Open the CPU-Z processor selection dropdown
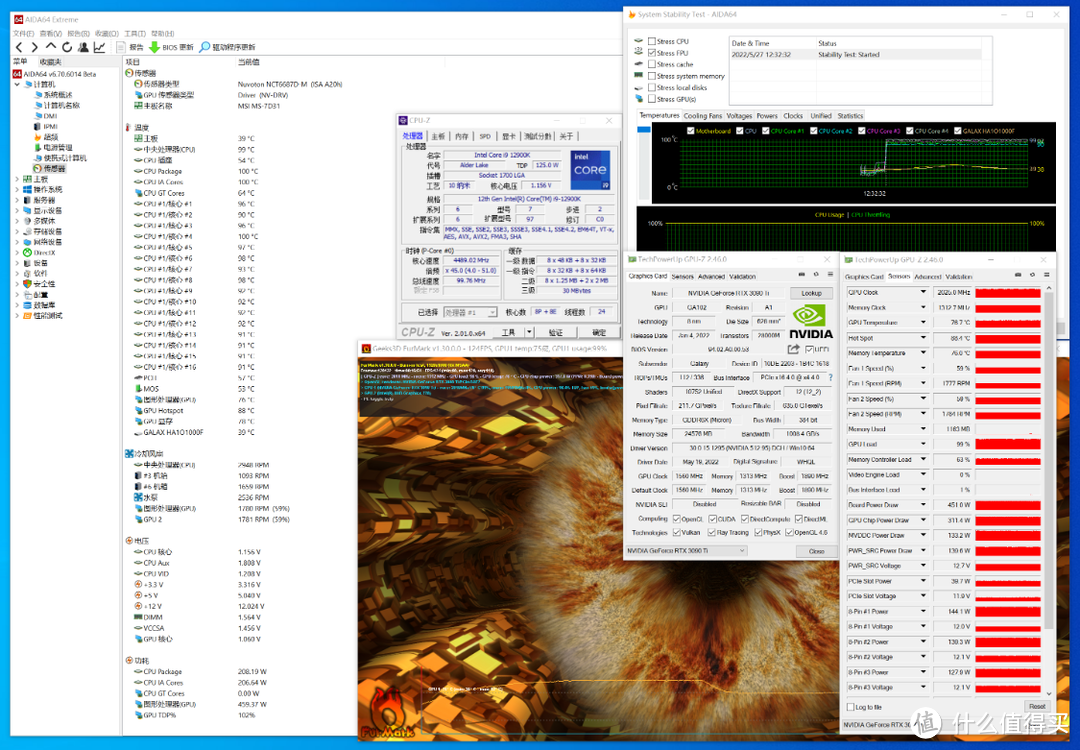Image resolution: width=1080 pixels, height=750 pixels. [x=470, y=312]
